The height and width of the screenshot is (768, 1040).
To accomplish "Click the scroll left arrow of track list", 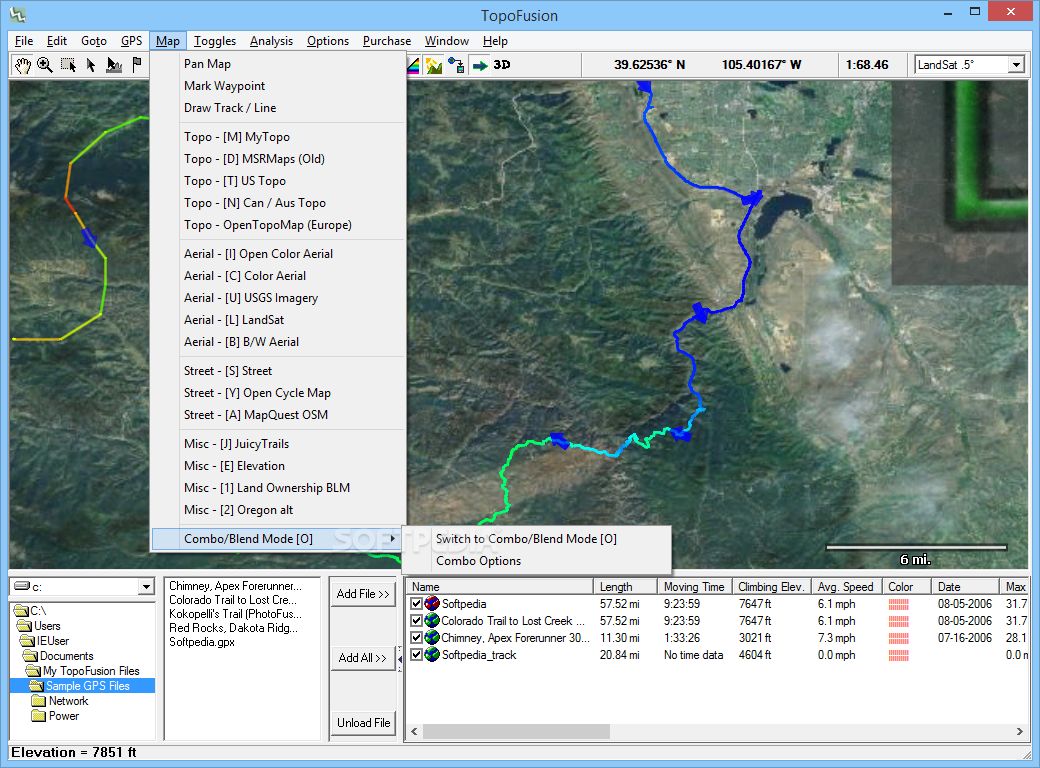I will (x=415, y=731).
